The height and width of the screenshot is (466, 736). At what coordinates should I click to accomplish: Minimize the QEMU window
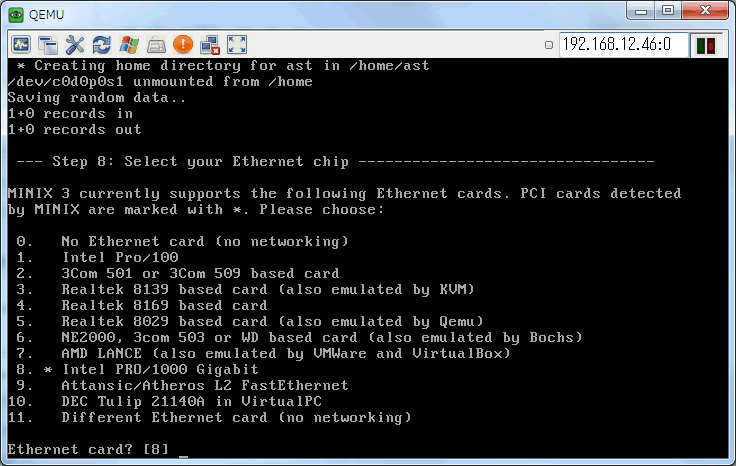coord(641,10)
